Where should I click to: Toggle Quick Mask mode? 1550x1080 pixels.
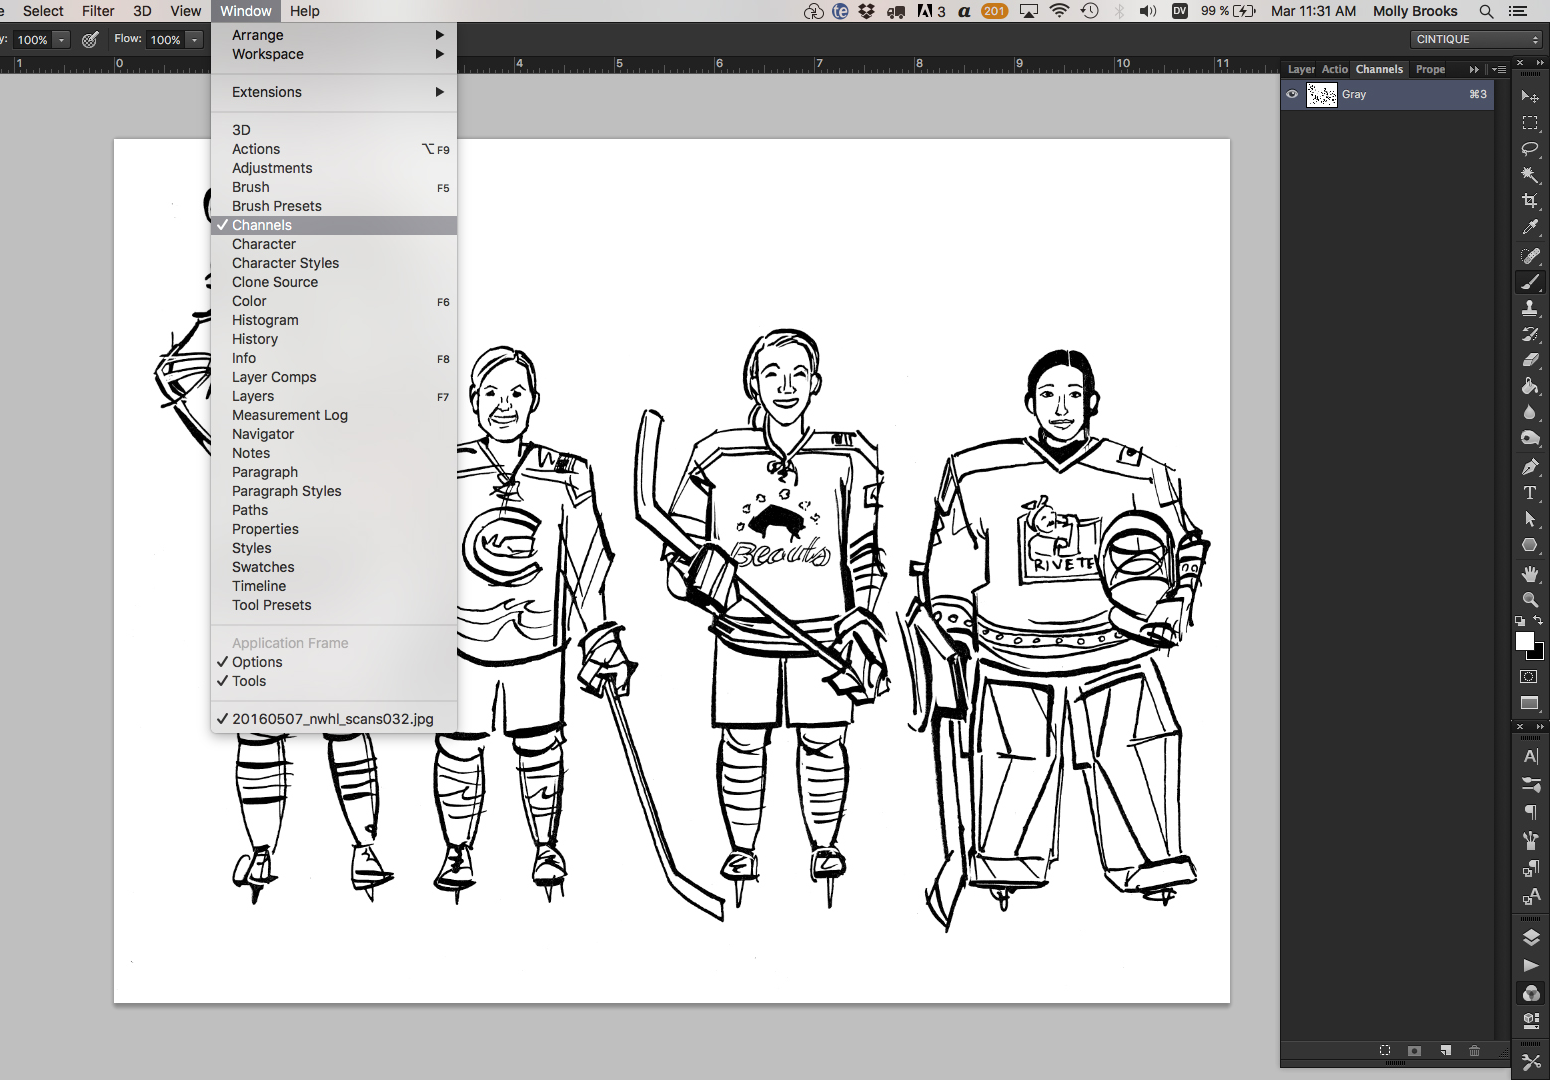pos(1529,677)
